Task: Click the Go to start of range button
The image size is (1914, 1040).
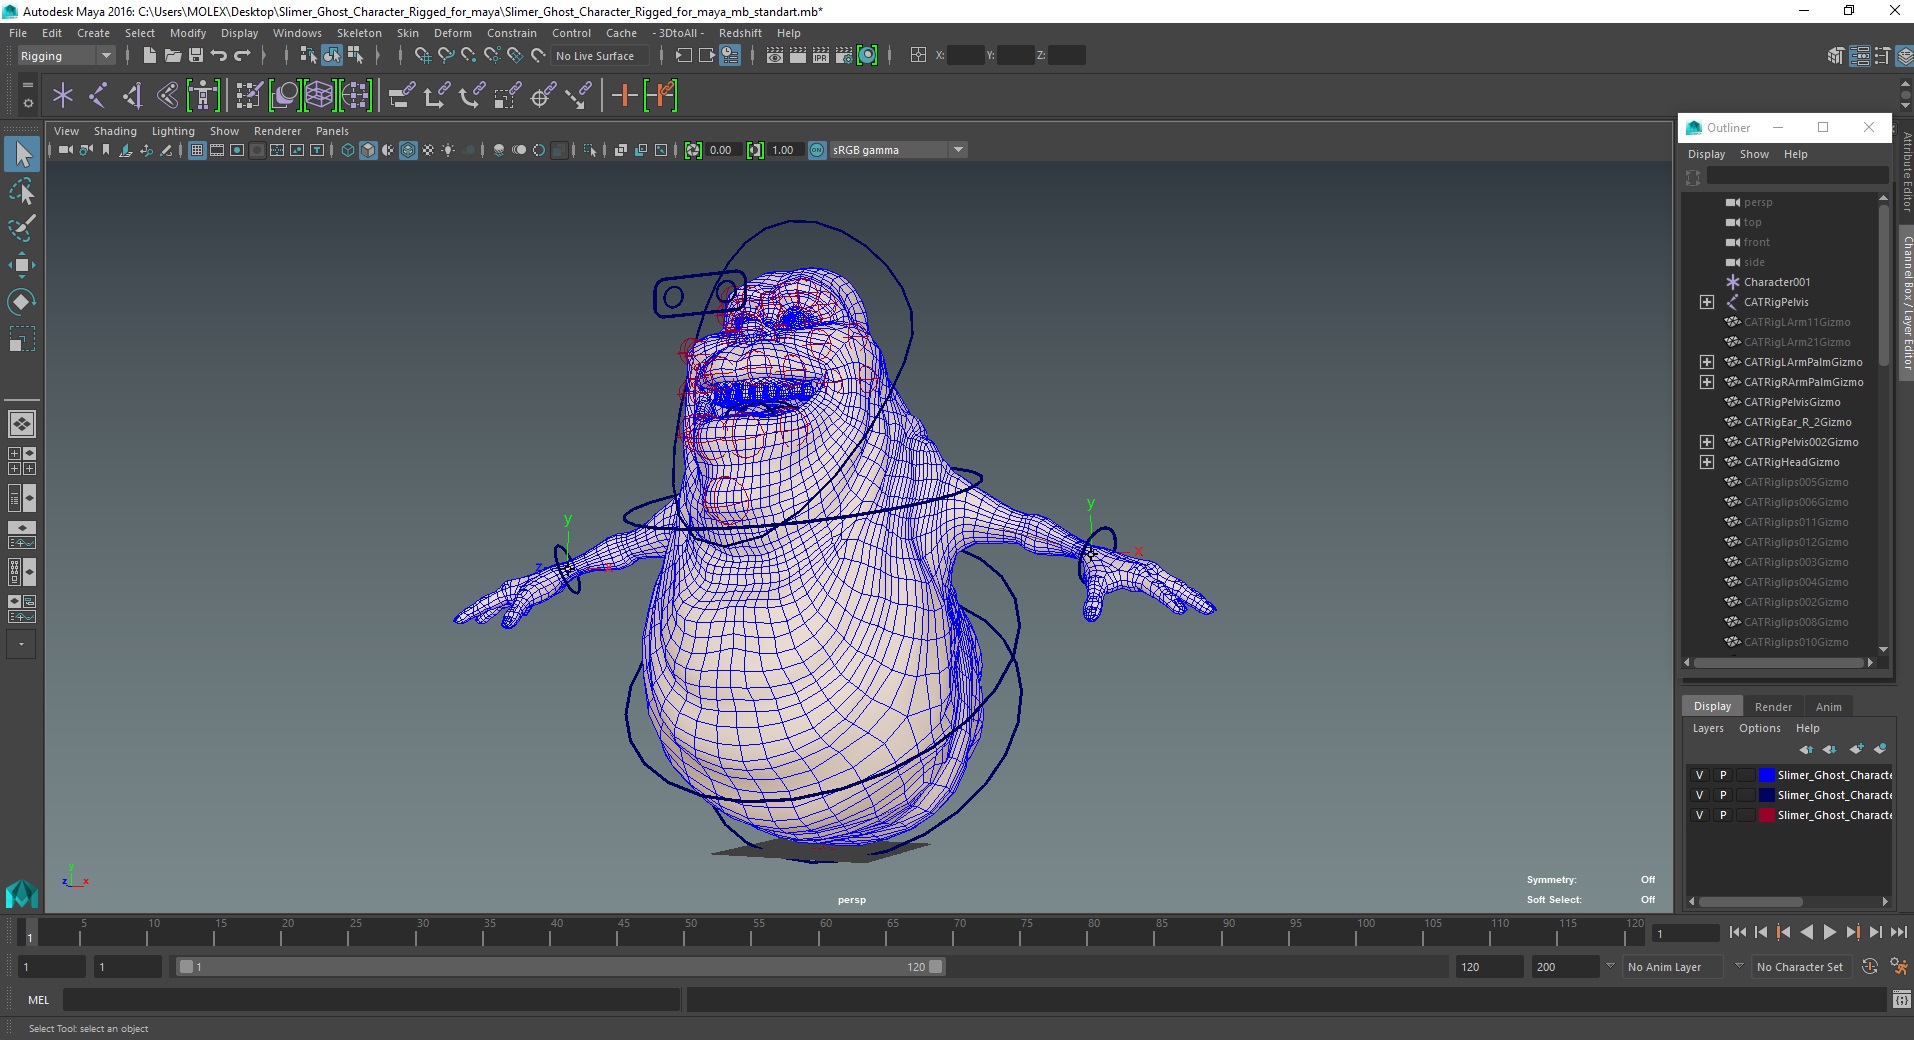Action: point(1738,932)
